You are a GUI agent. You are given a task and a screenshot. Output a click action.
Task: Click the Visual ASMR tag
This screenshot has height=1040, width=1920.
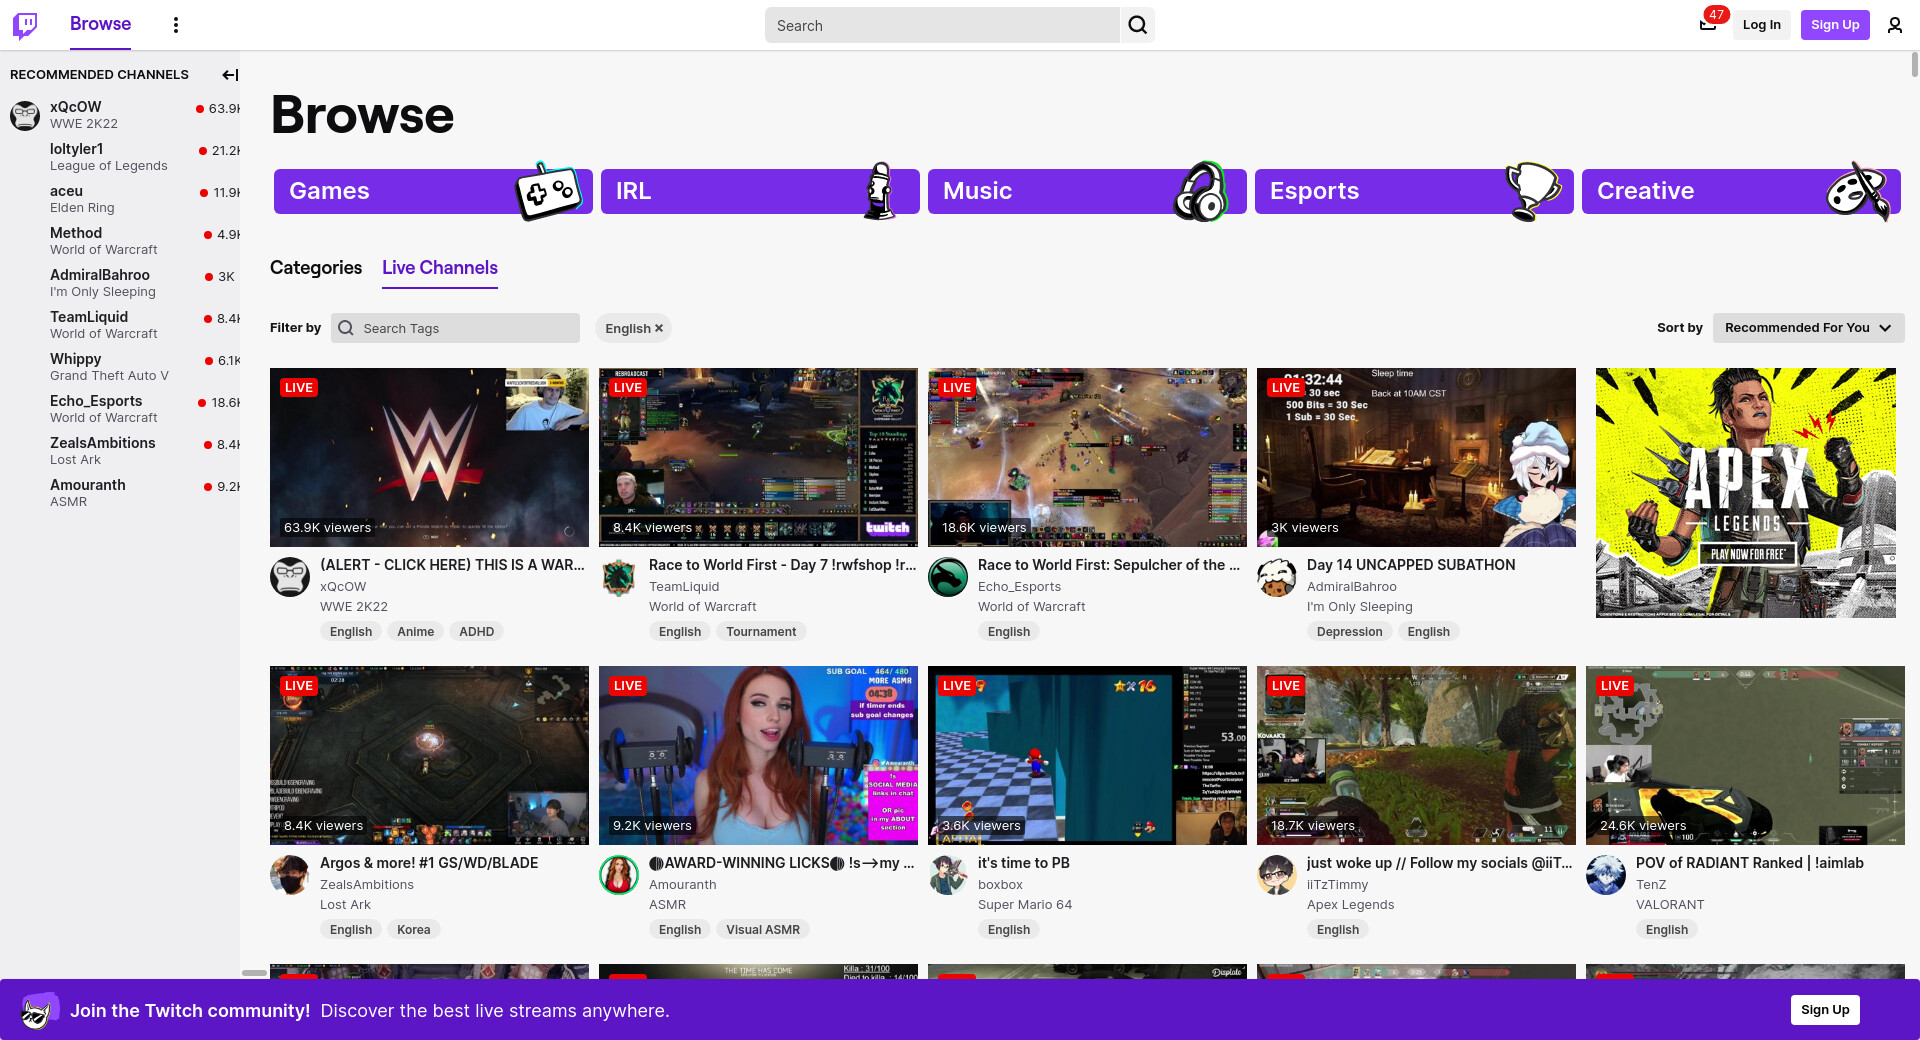[763, 930]
